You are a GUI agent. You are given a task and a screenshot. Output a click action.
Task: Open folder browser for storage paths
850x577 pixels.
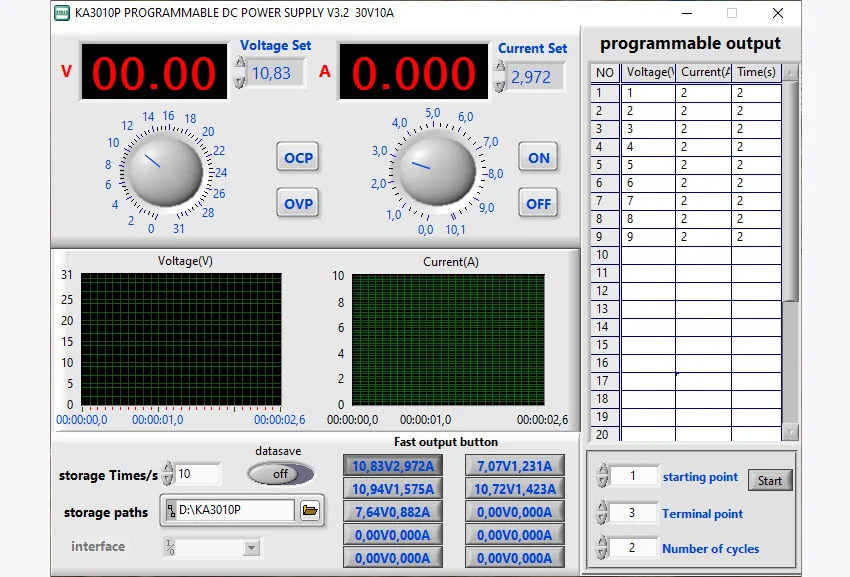pyautogui.click(x=310, y=511)
